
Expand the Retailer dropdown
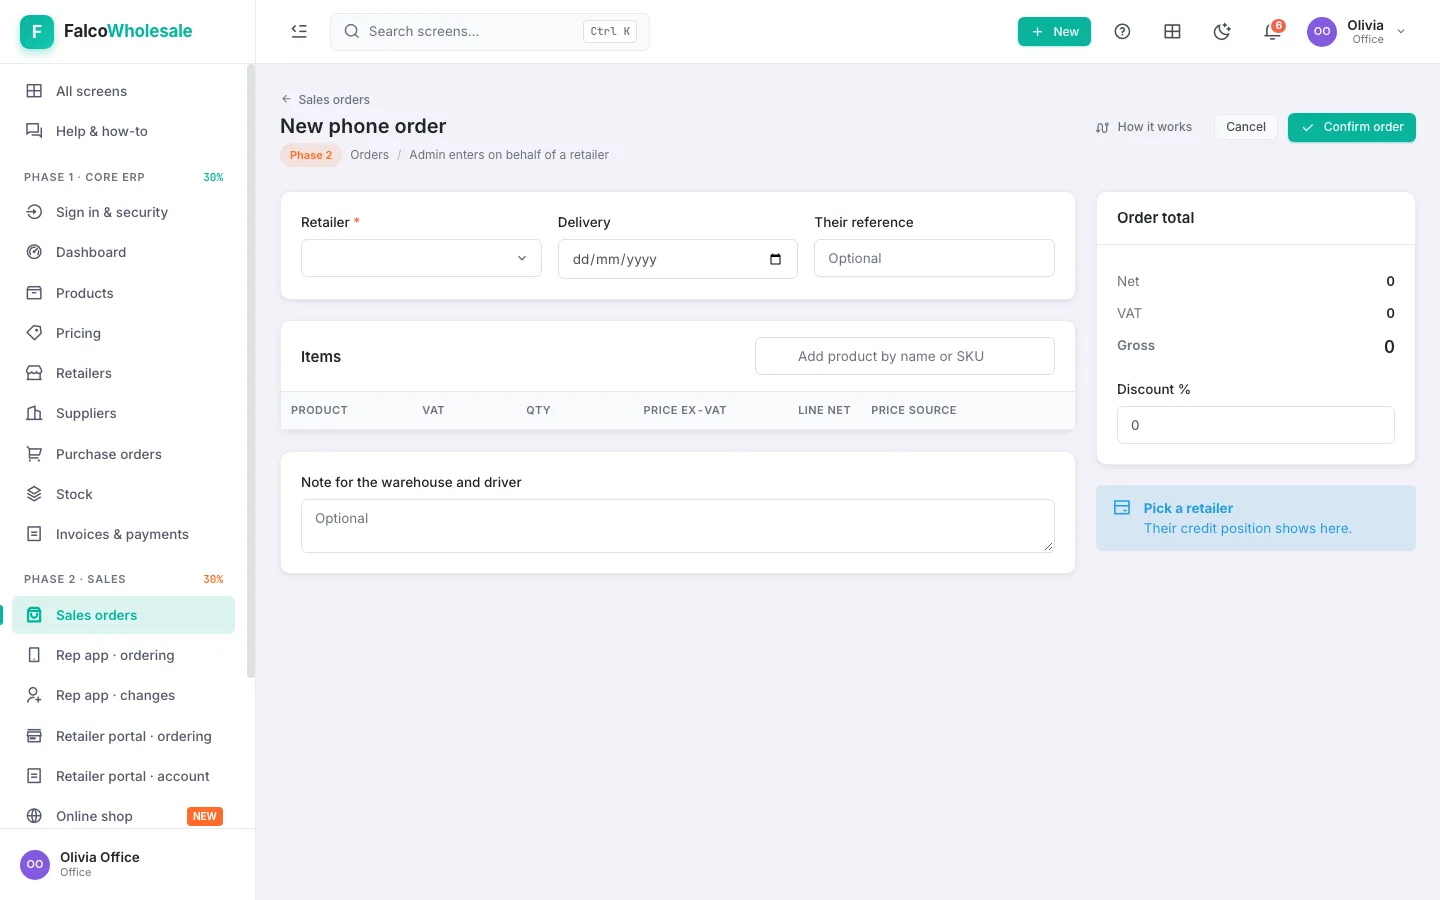pos(421,258)
